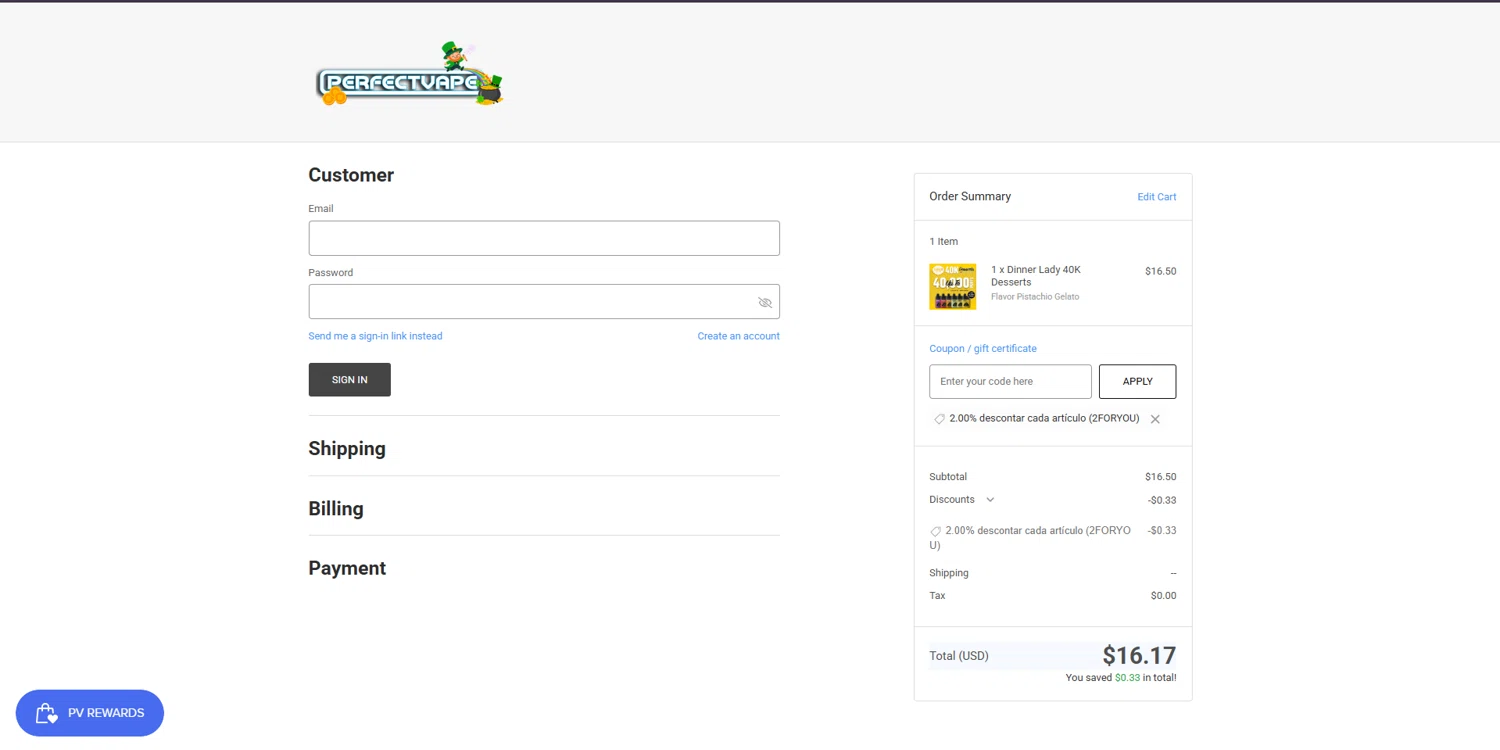Viewport: 1500px width, 750px height.
Task: Click the Dinner Lady 40K product thumbnail
Action: (x=952, y=286)
